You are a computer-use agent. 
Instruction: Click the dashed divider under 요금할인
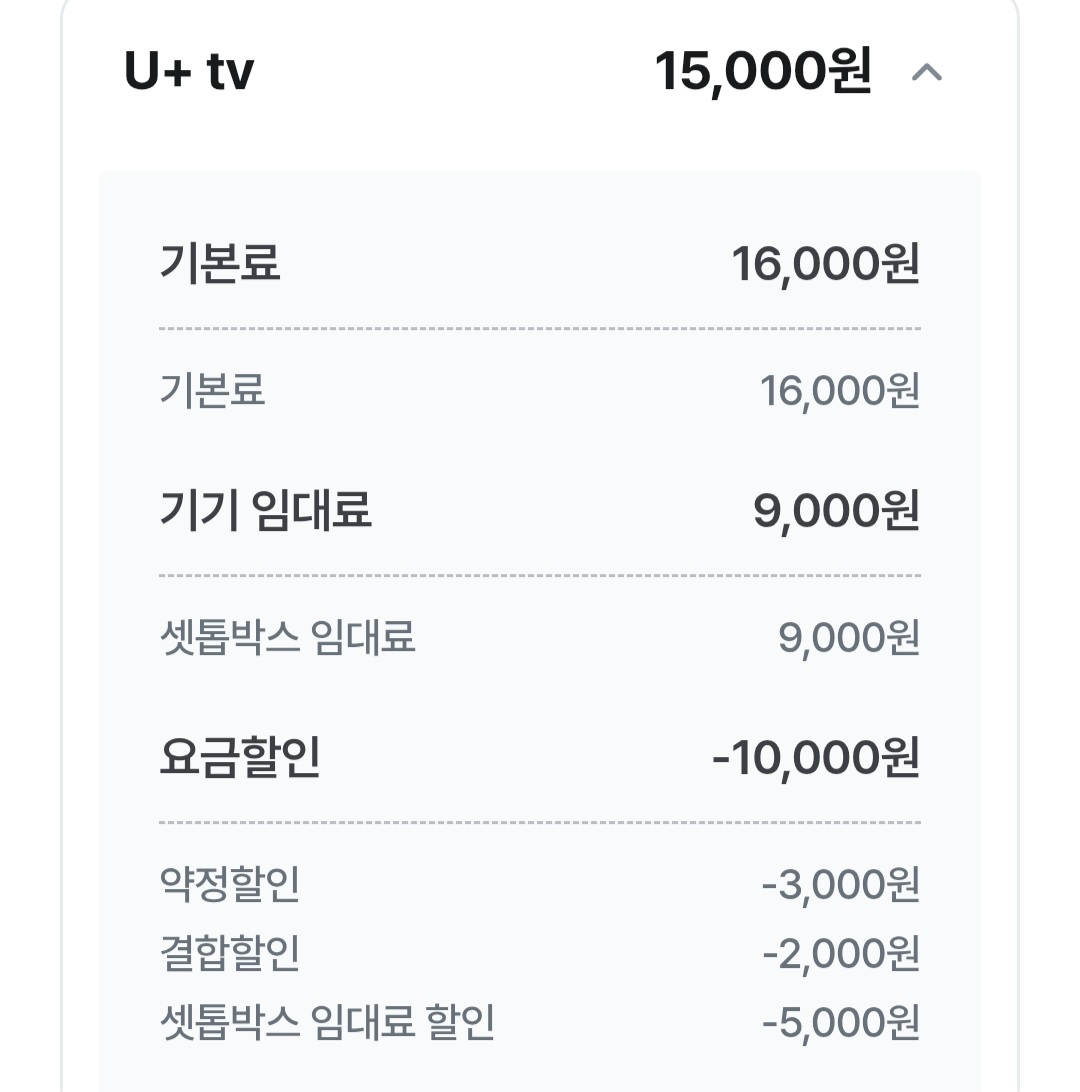pos(540,823)
